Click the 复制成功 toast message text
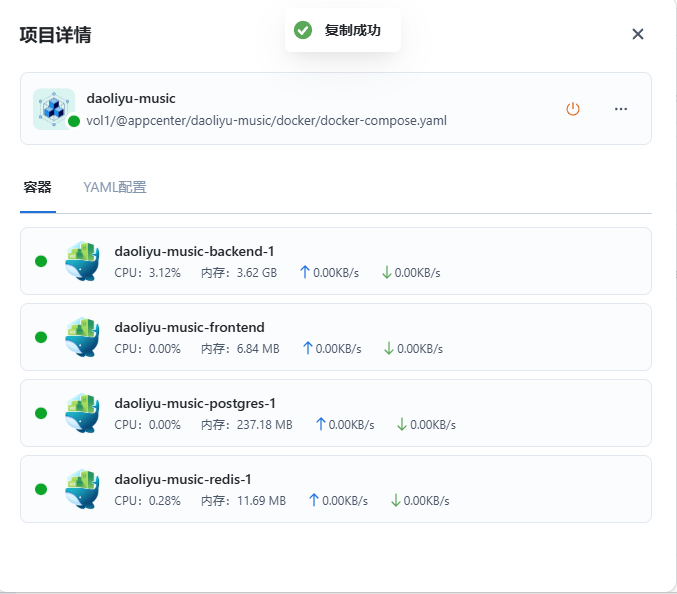The image size is (677, 594). pyautogui.click(x=352, y=30)
